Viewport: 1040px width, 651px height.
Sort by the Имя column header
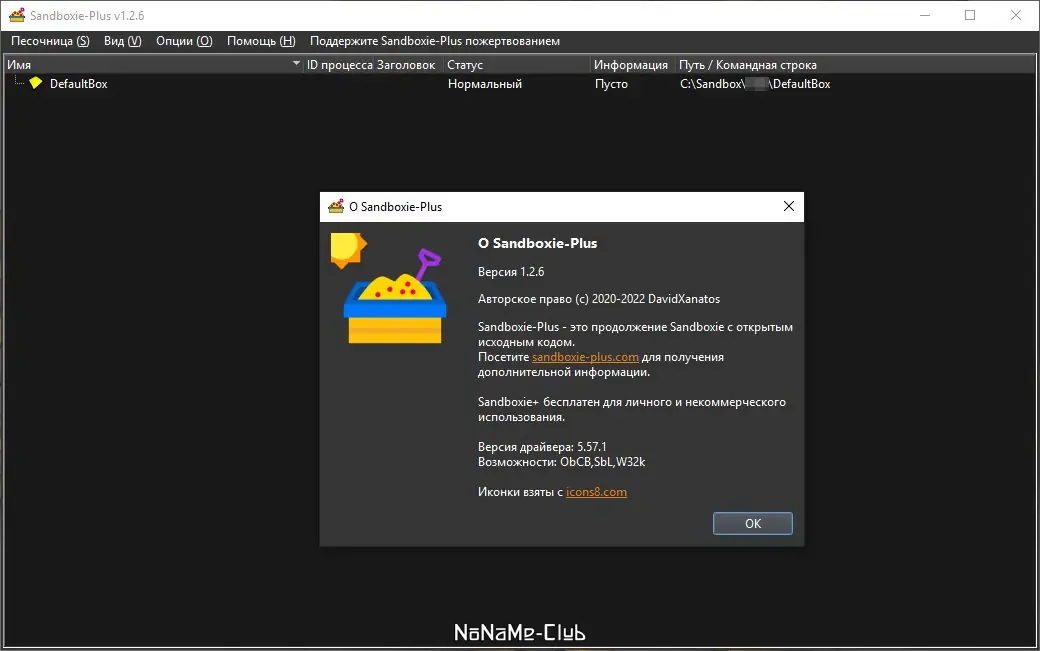(153, 65)
